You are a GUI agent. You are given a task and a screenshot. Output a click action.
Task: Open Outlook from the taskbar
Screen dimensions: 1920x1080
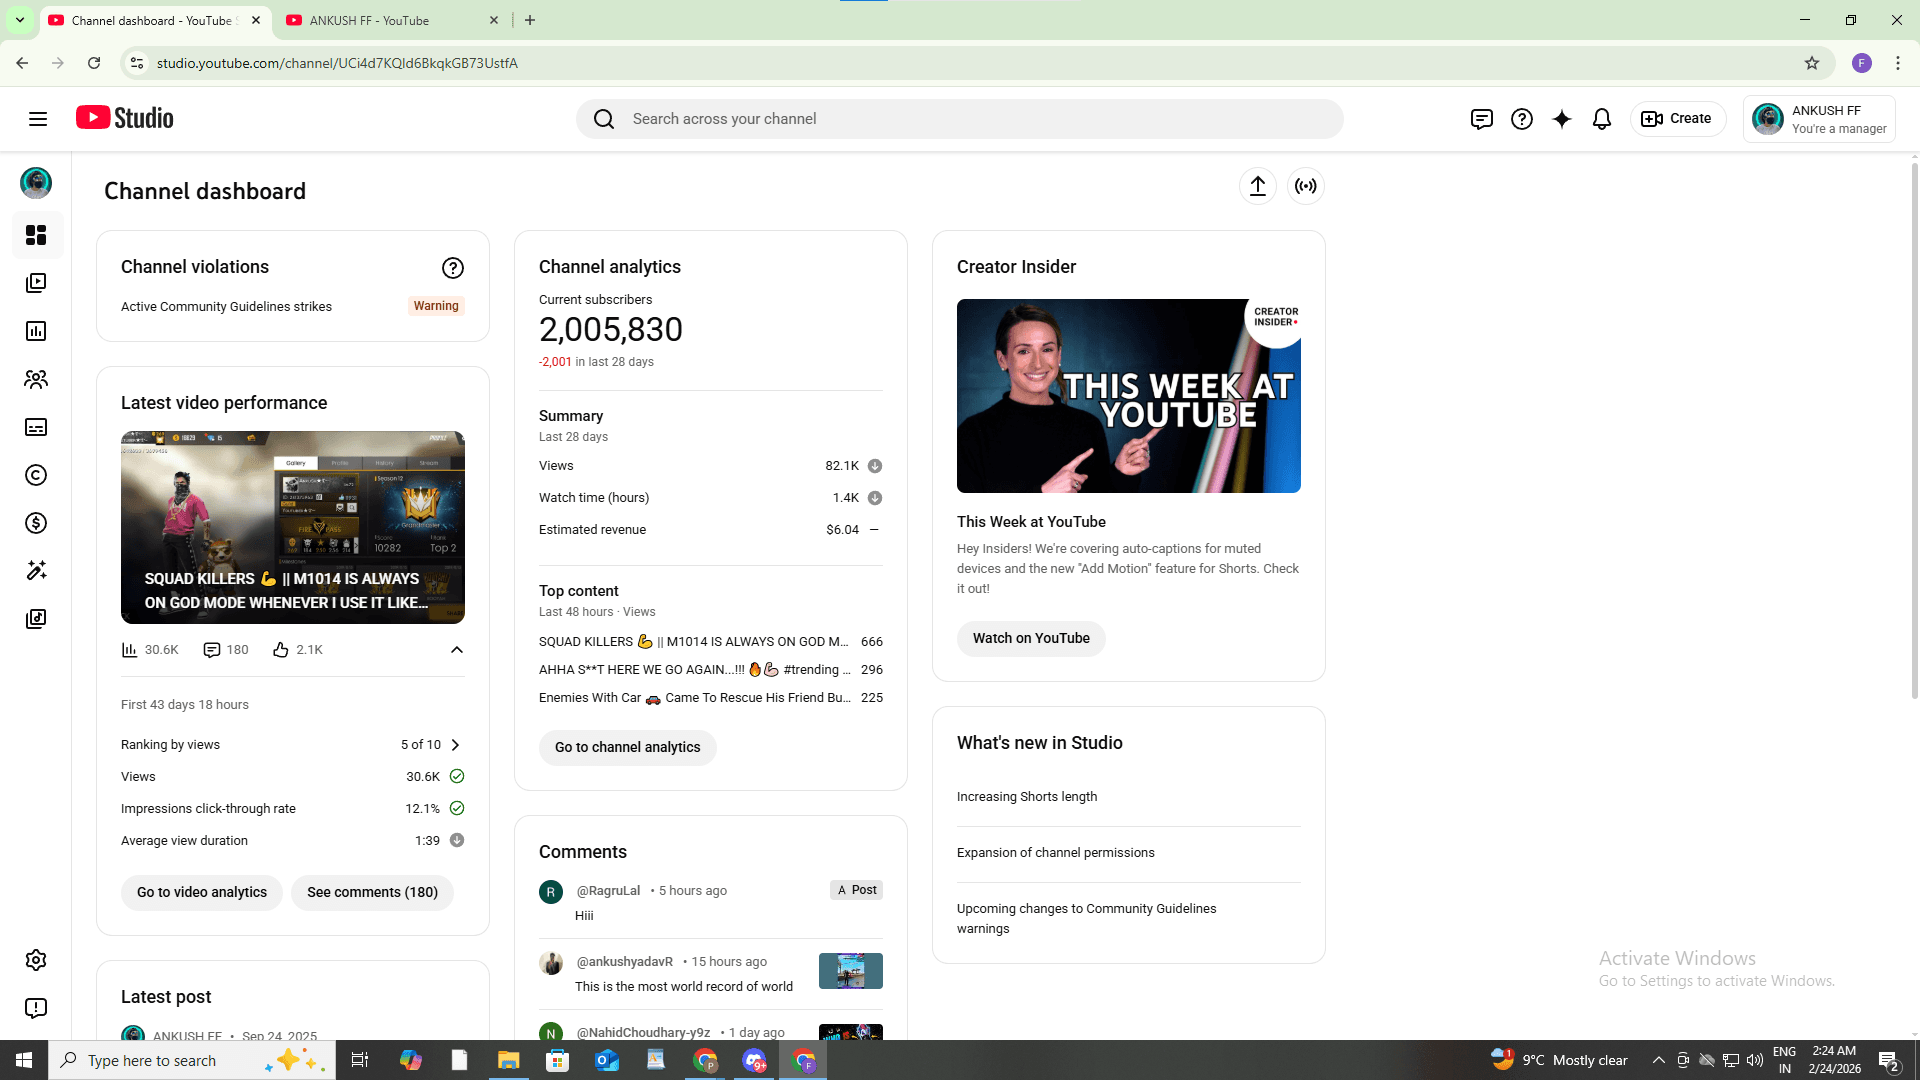(x=607, y=1060)
